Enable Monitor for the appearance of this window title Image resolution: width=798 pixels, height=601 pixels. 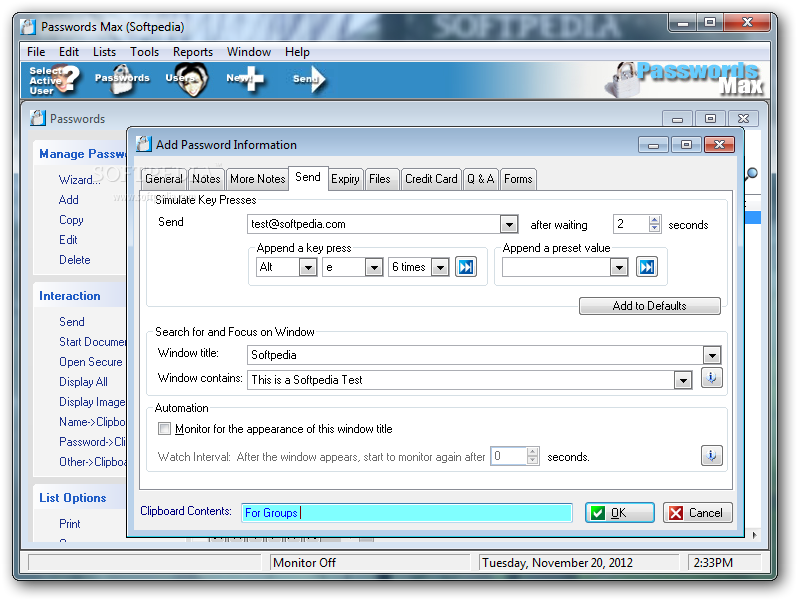pyautogui.click(x=164, y=428)
